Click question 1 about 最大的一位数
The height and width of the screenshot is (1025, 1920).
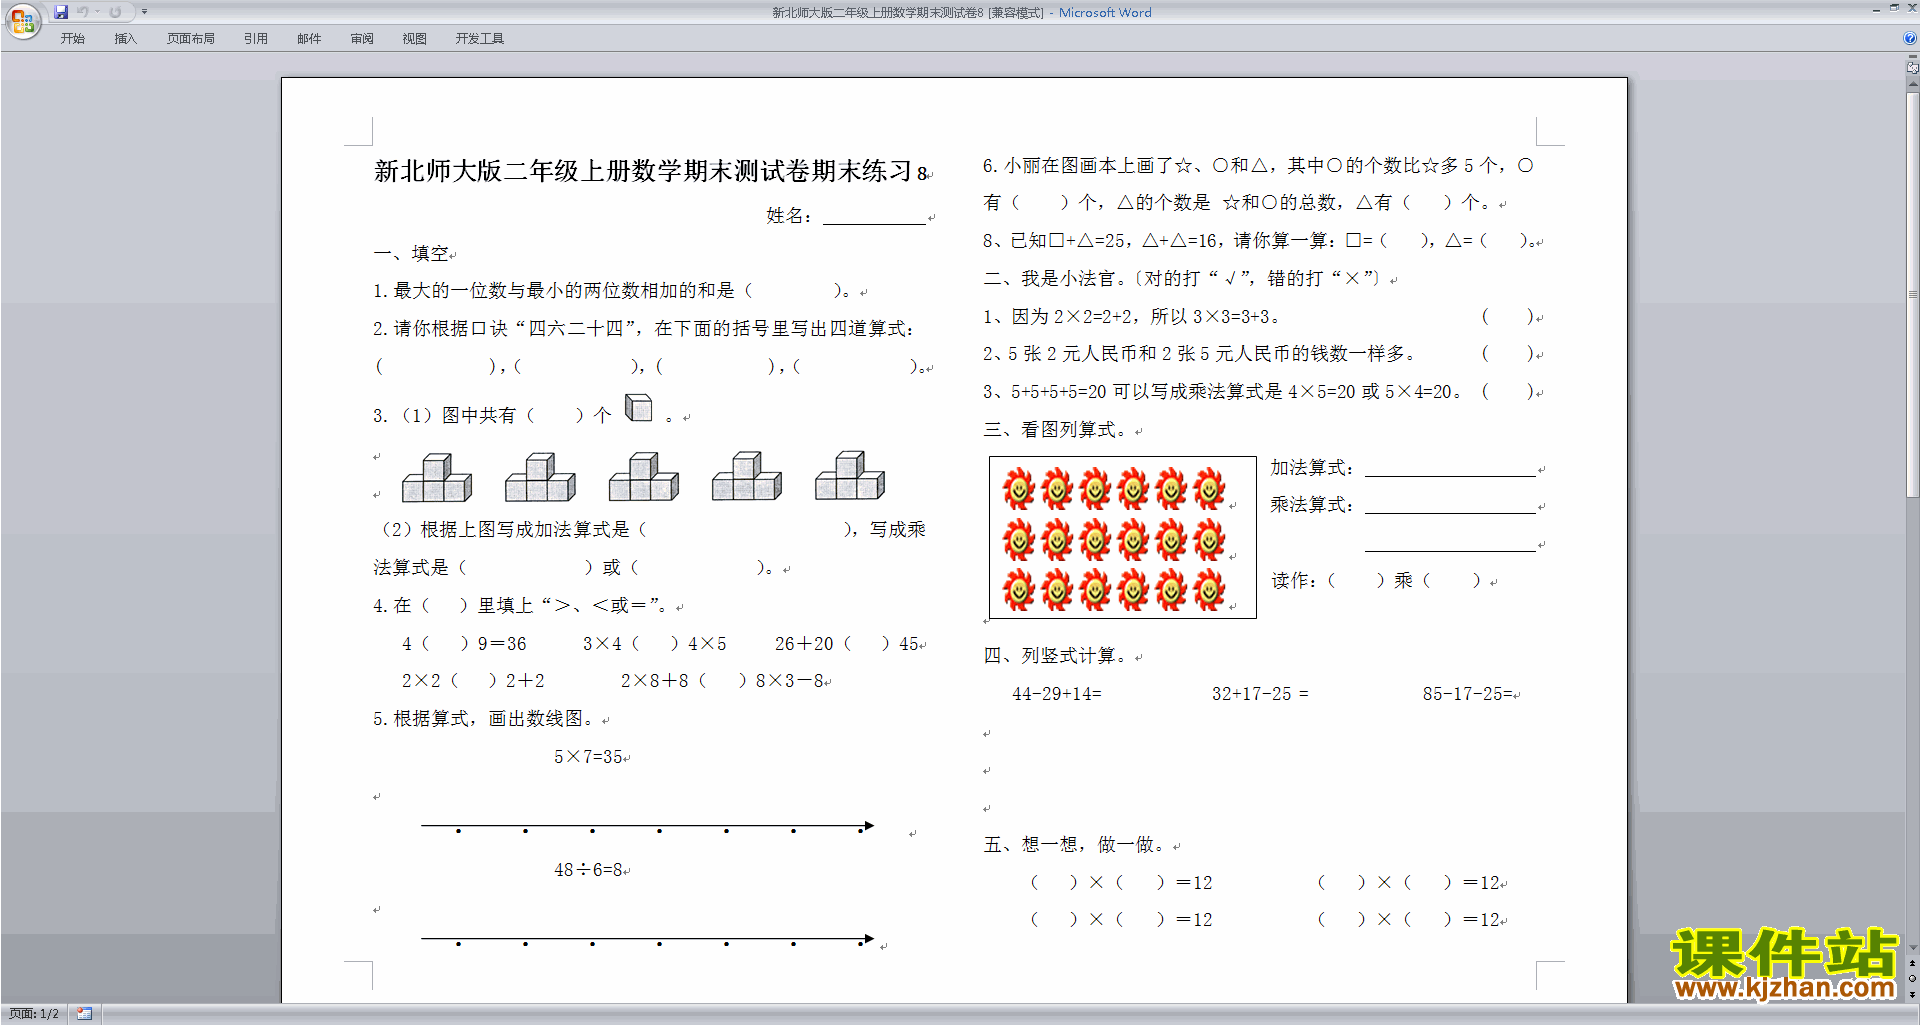point(616,291)
